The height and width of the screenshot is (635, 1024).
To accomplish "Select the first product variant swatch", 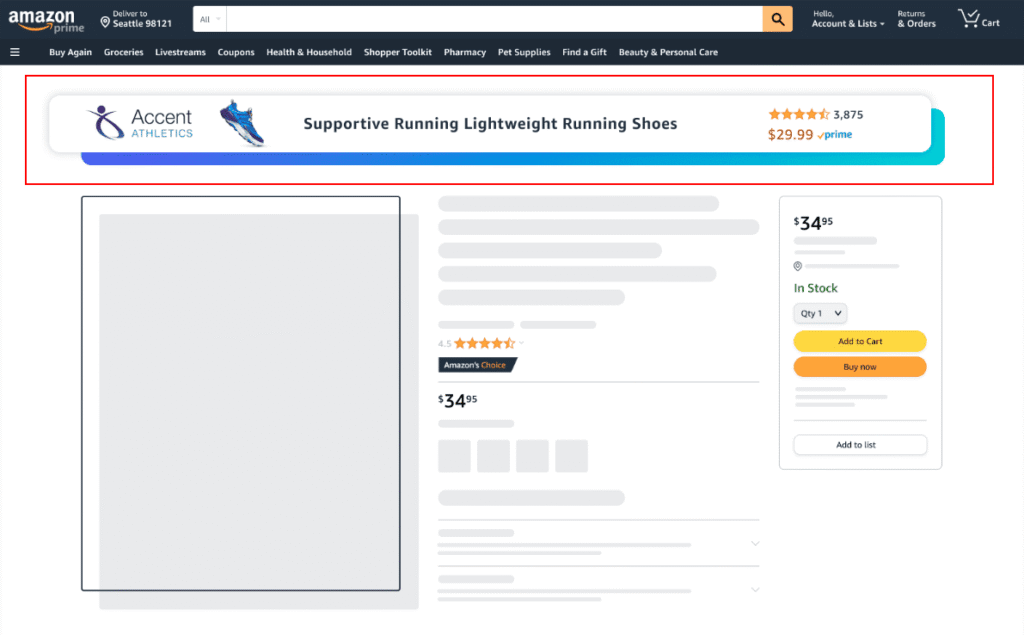I will click(x=455, y=456).
